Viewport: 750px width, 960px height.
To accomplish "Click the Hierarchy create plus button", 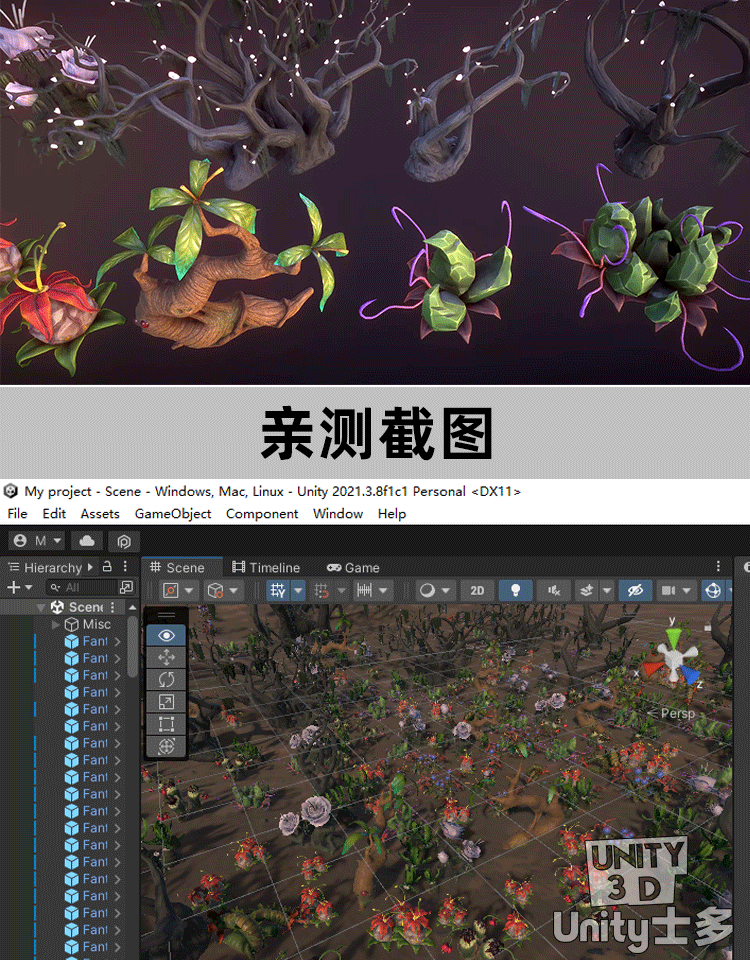I will click(14, 587).
